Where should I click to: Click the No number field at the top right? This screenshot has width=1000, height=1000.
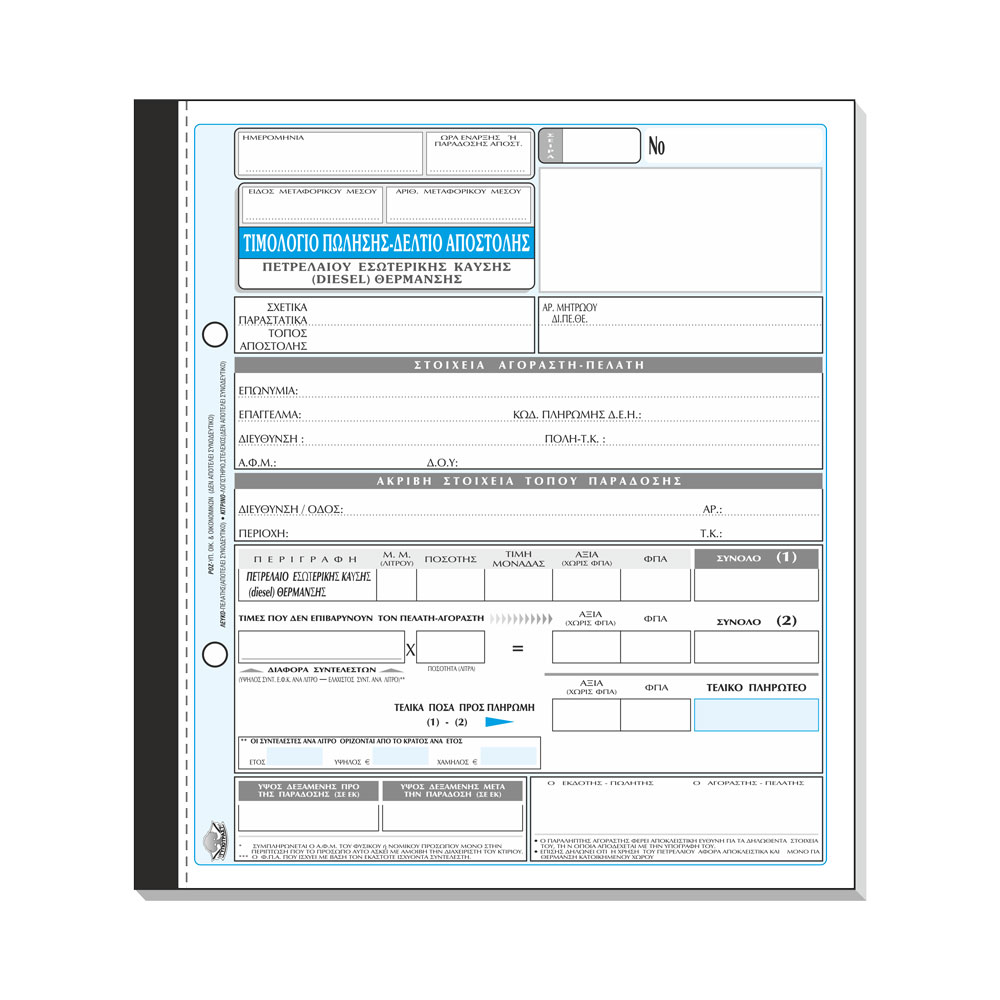click(x=733, y=146)
